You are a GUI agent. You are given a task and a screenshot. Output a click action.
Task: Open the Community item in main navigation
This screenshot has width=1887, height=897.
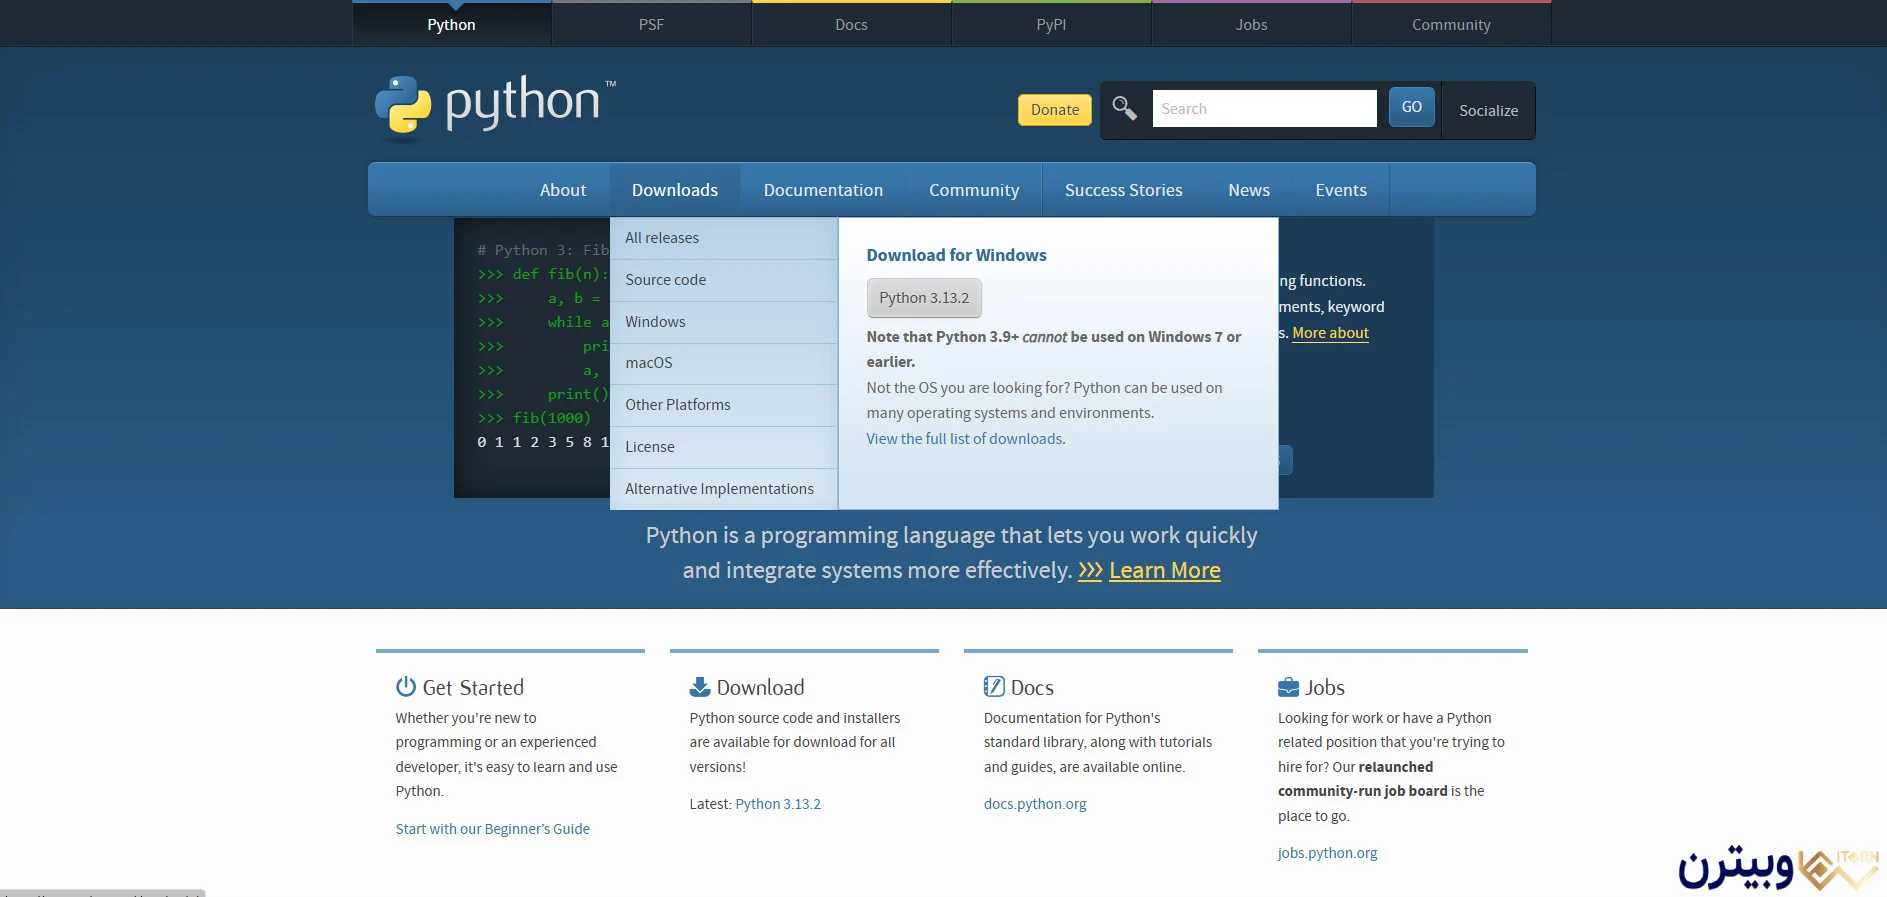point(974,190)
